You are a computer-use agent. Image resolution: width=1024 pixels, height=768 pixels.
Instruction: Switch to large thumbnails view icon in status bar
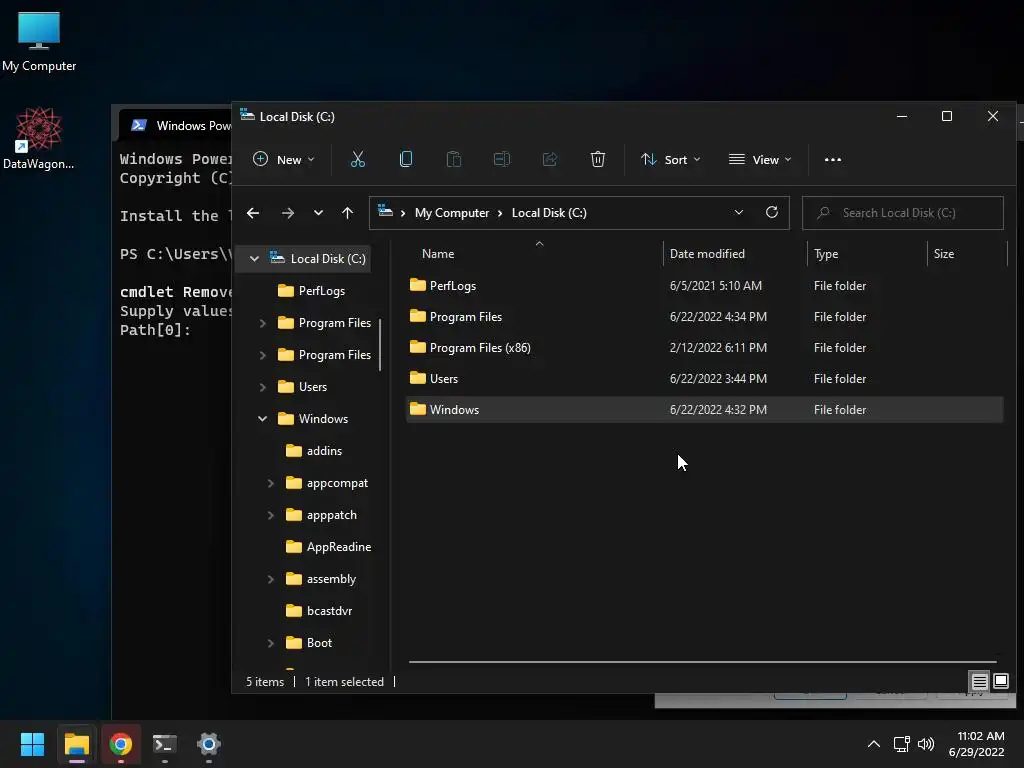pos(1001,682)
